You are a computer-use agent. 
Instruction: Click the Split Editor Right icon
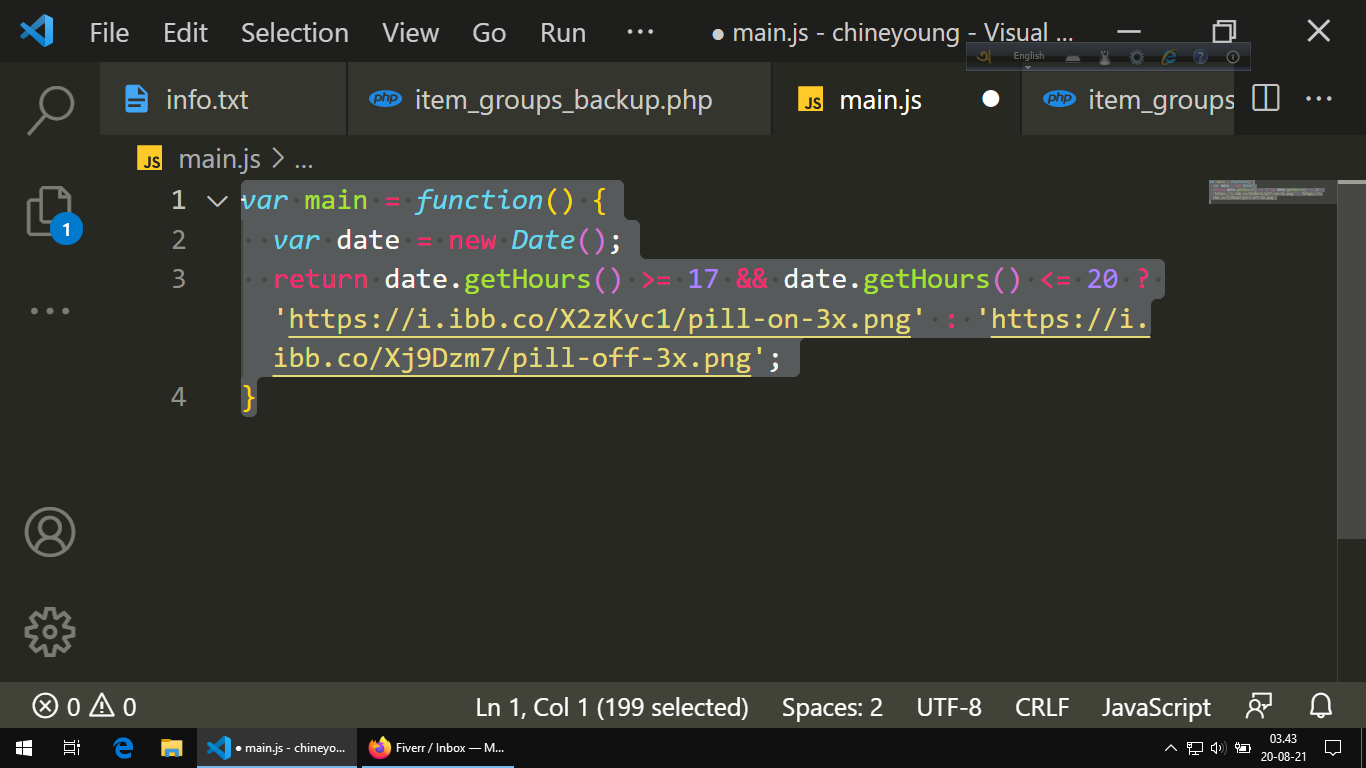pyautogui.click(x=1266, y=99)
